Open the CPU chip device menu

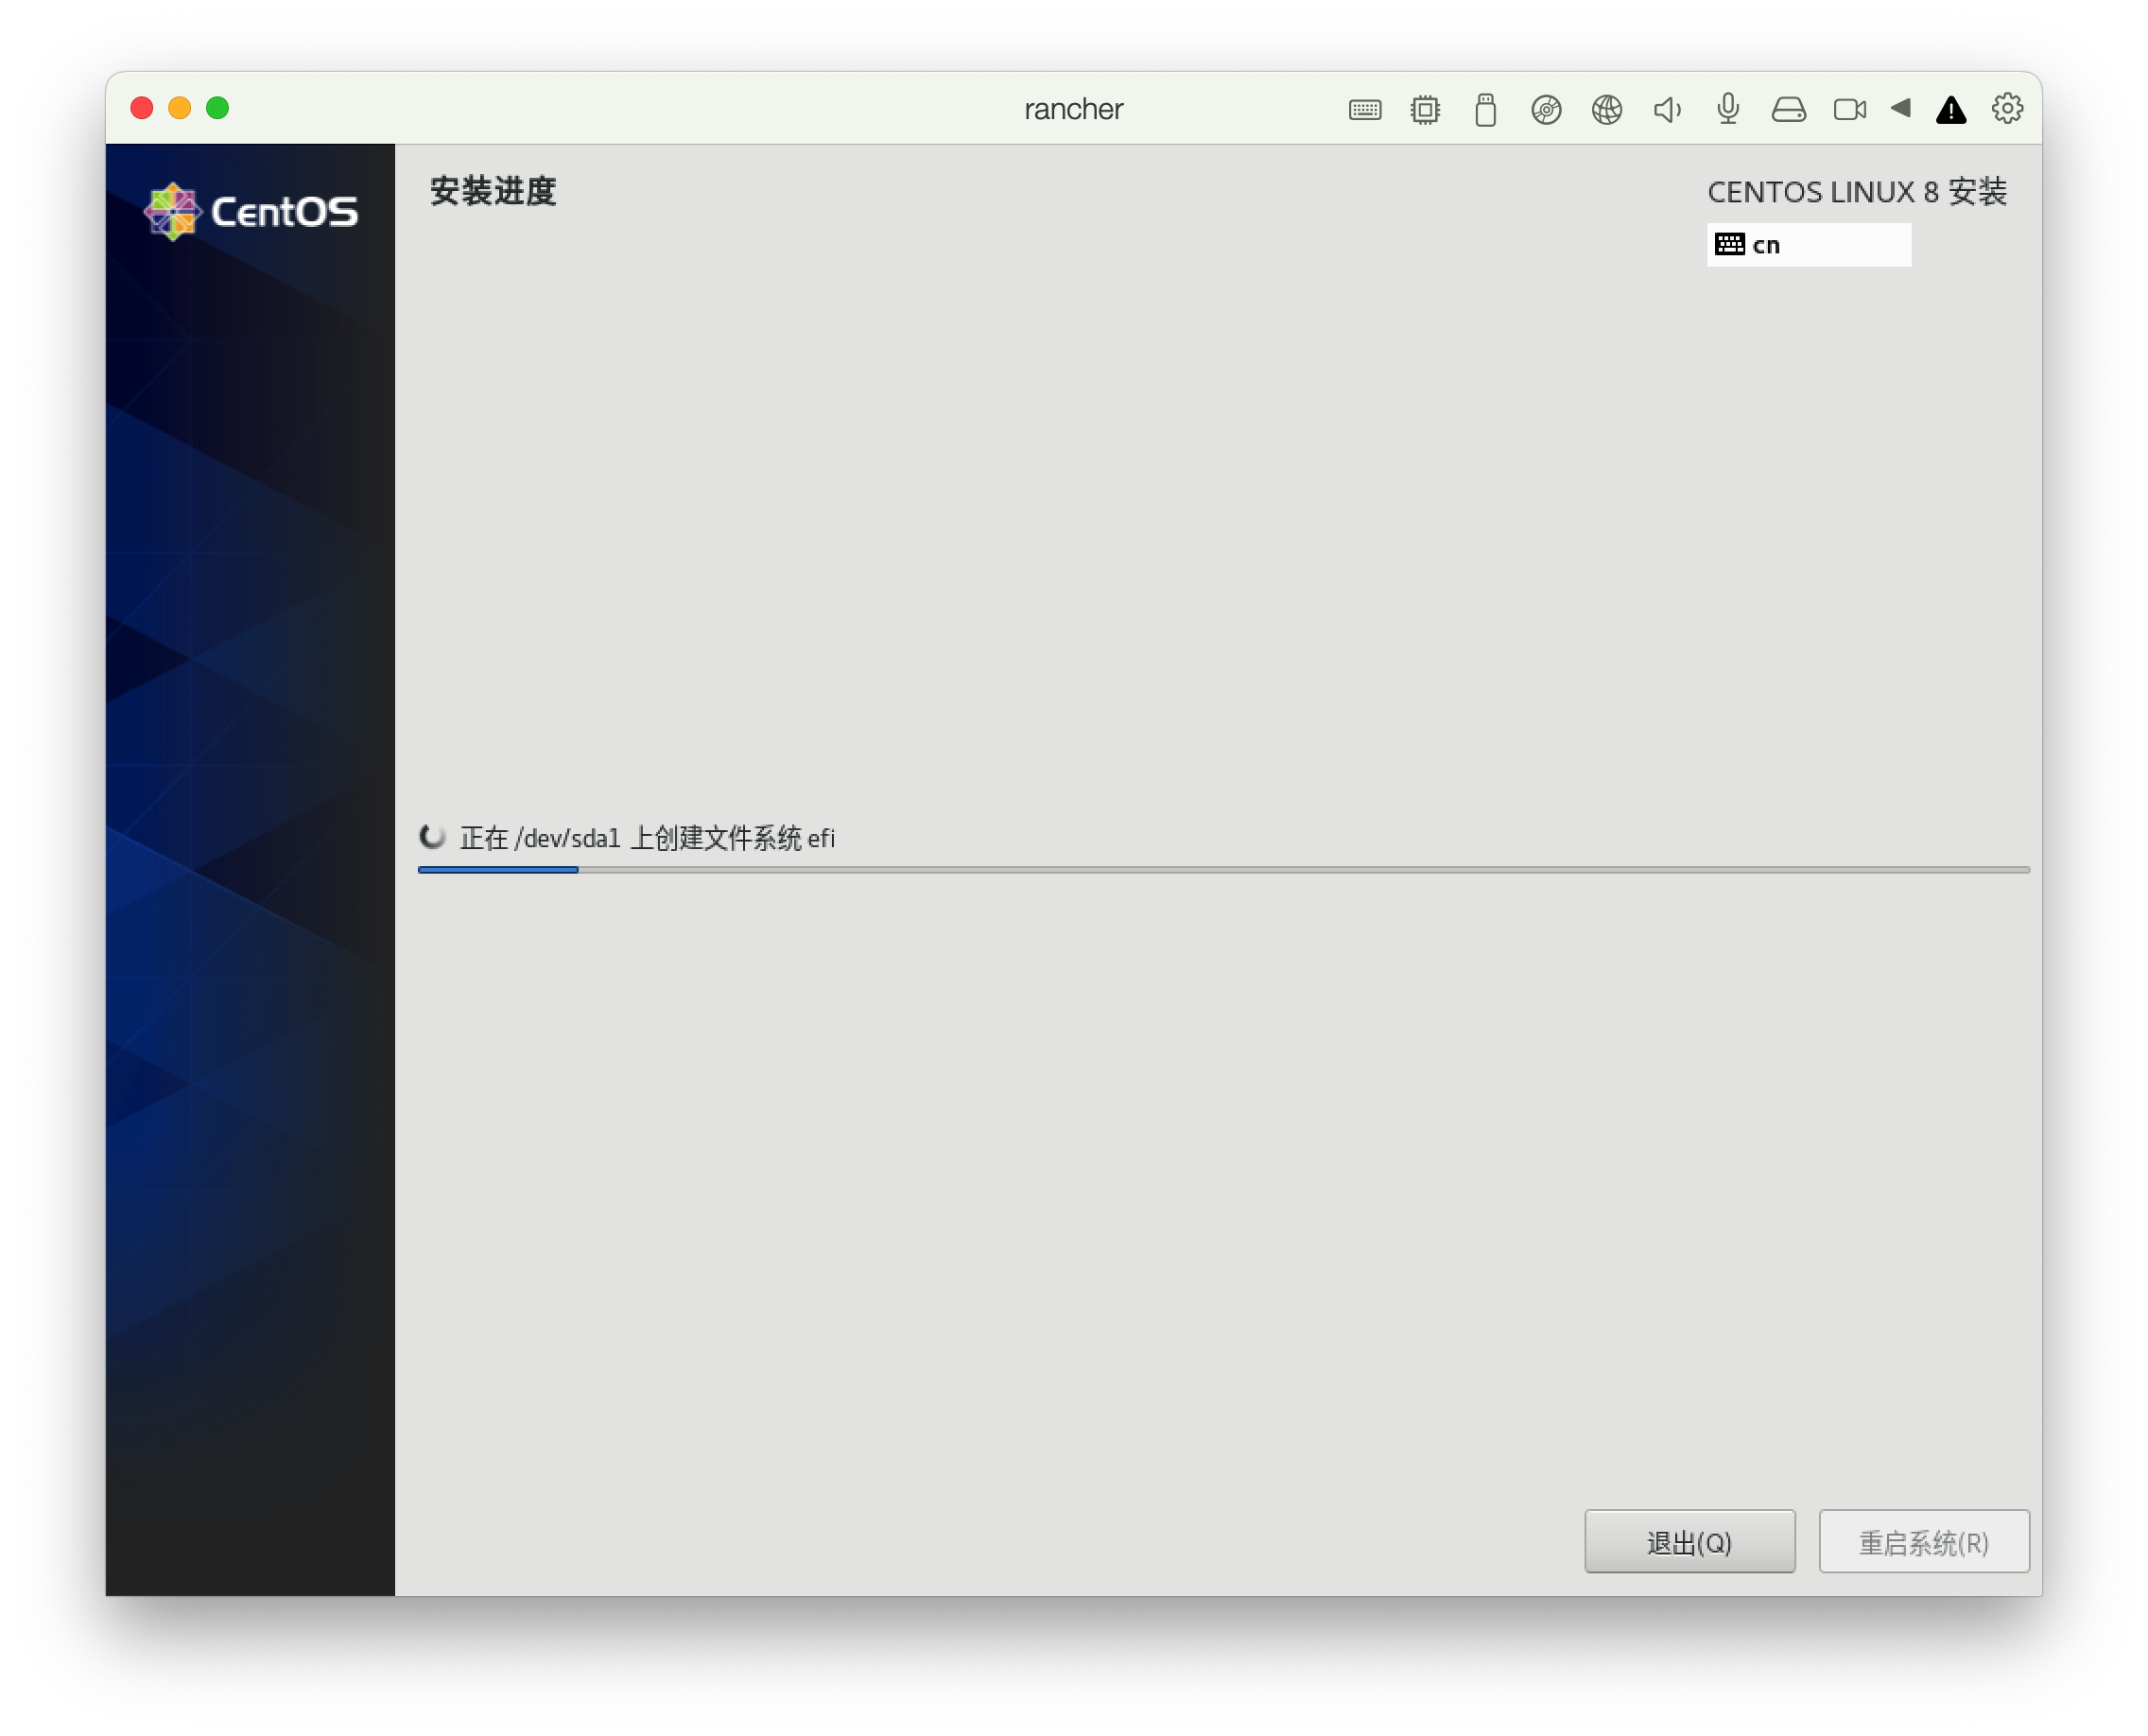[x=1425, y=110]
